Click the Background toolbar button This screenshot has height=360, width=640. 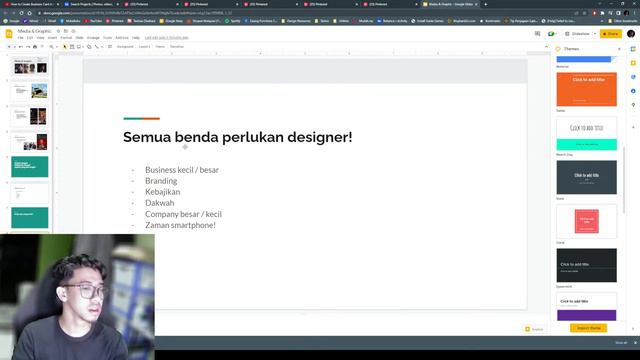click(x=125, y=47)
